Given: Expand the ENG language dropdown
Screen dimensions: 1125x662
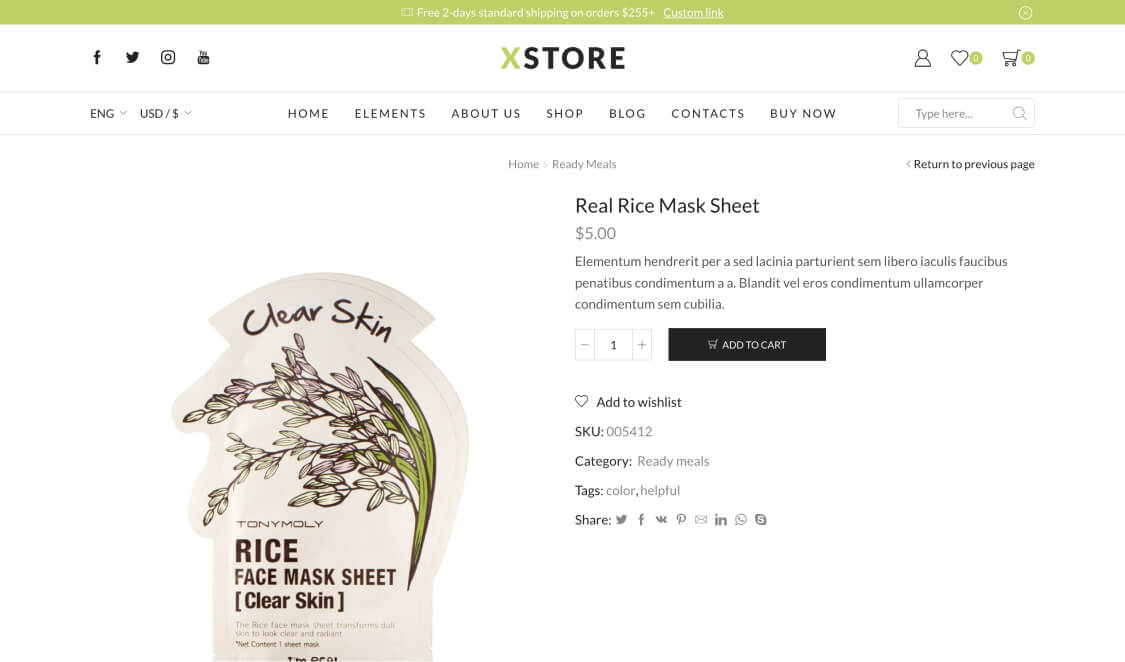Looking at the screenshot, I should tap(108, 113).
